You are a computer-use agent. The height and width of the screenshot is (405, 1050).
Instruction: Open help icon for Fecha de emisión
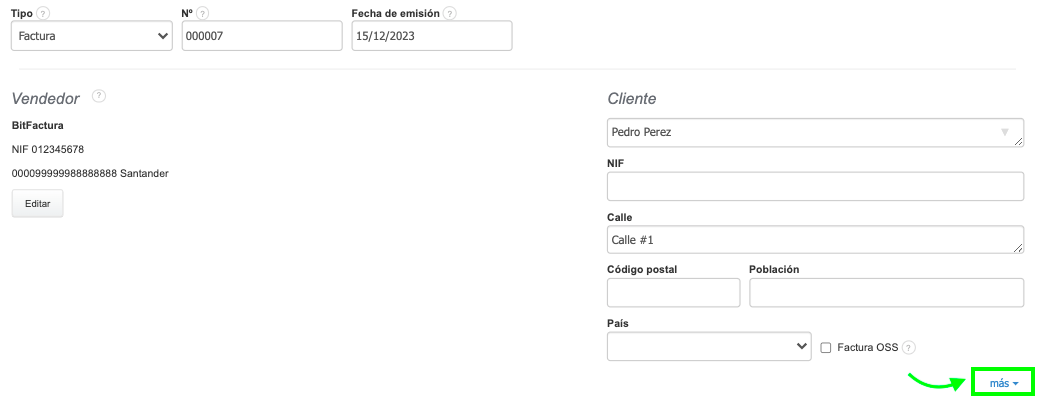[x=450, y=13]
